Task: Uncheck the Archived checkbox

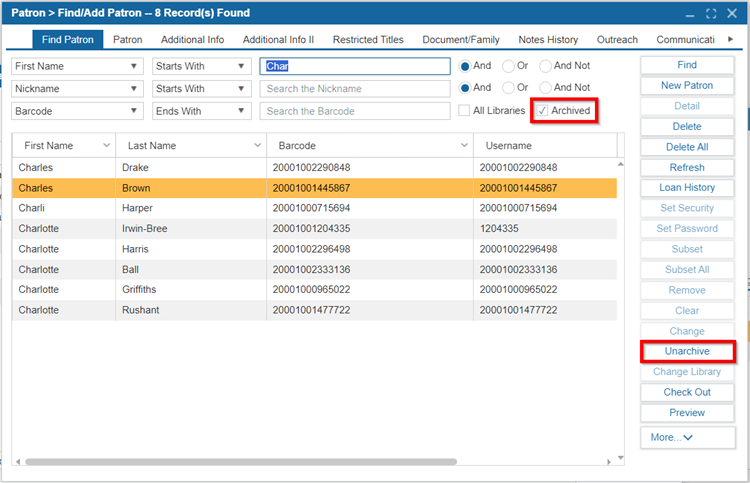Action: click(x=542, y=110)
